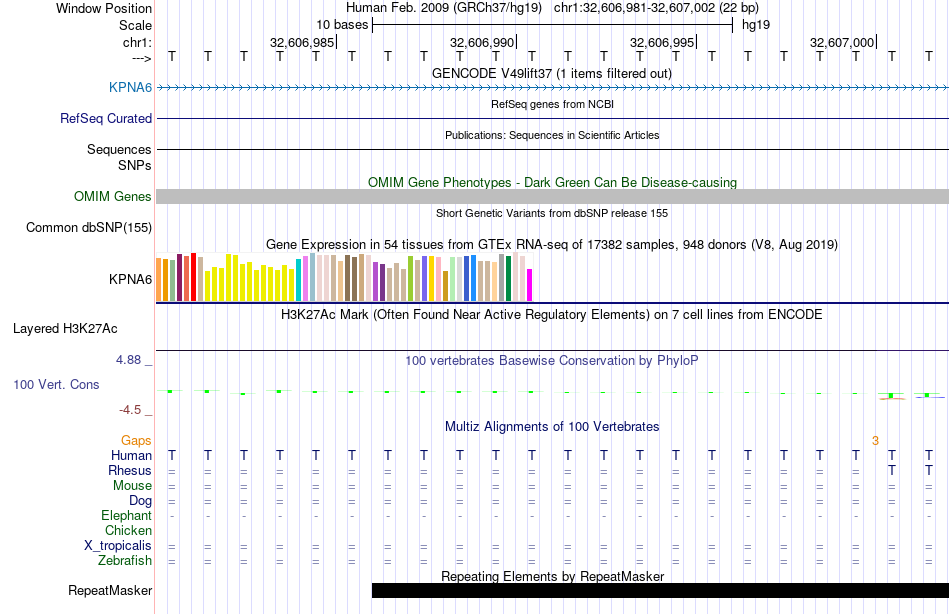Click the Window Position label
This screenshot has height=614, width=950.
[x=104, y=8]
